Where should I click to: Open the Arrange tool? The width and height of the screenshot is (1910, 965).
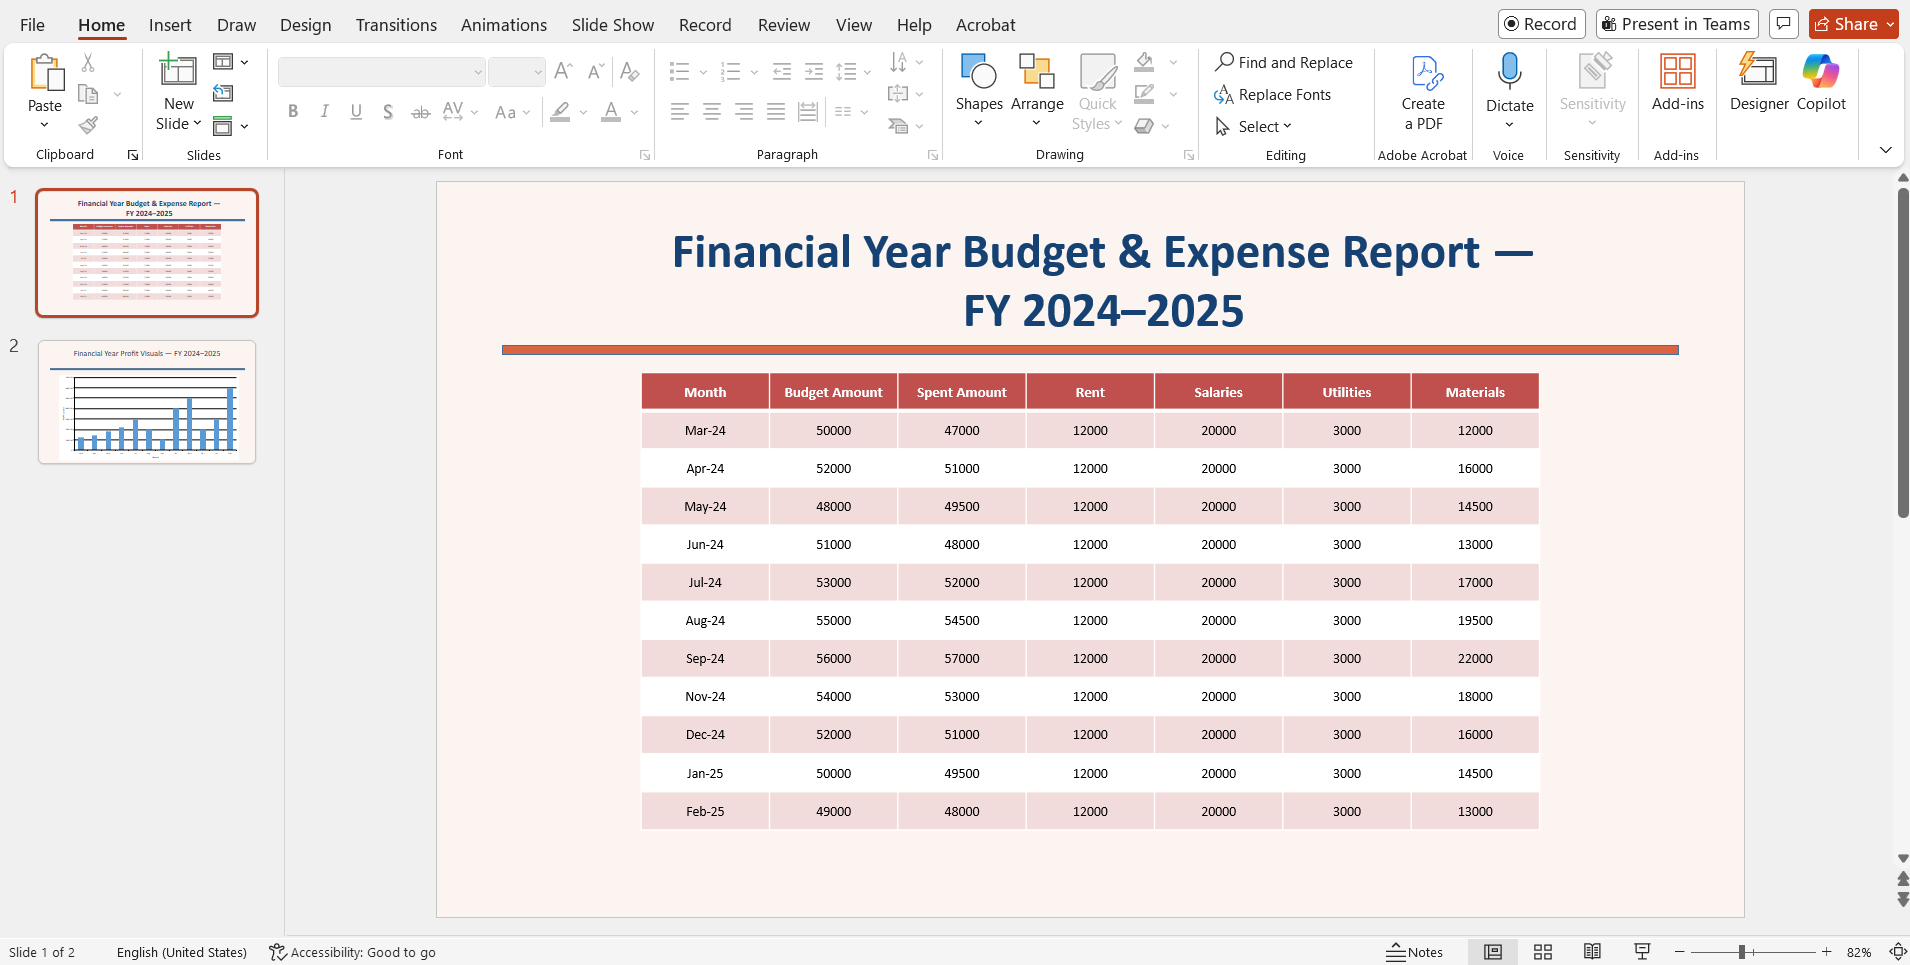[1037, 91]
